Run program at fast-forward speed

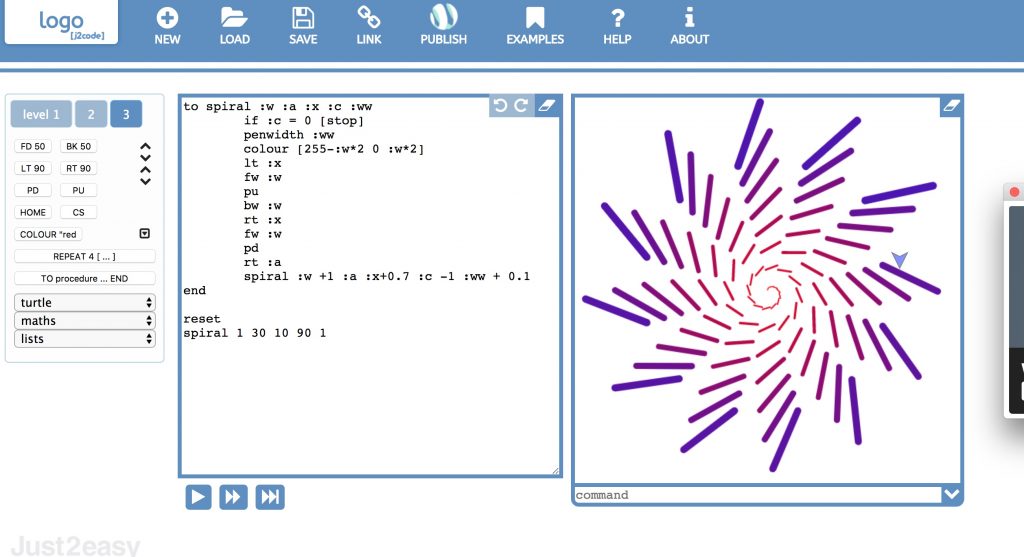pos(233,497)
